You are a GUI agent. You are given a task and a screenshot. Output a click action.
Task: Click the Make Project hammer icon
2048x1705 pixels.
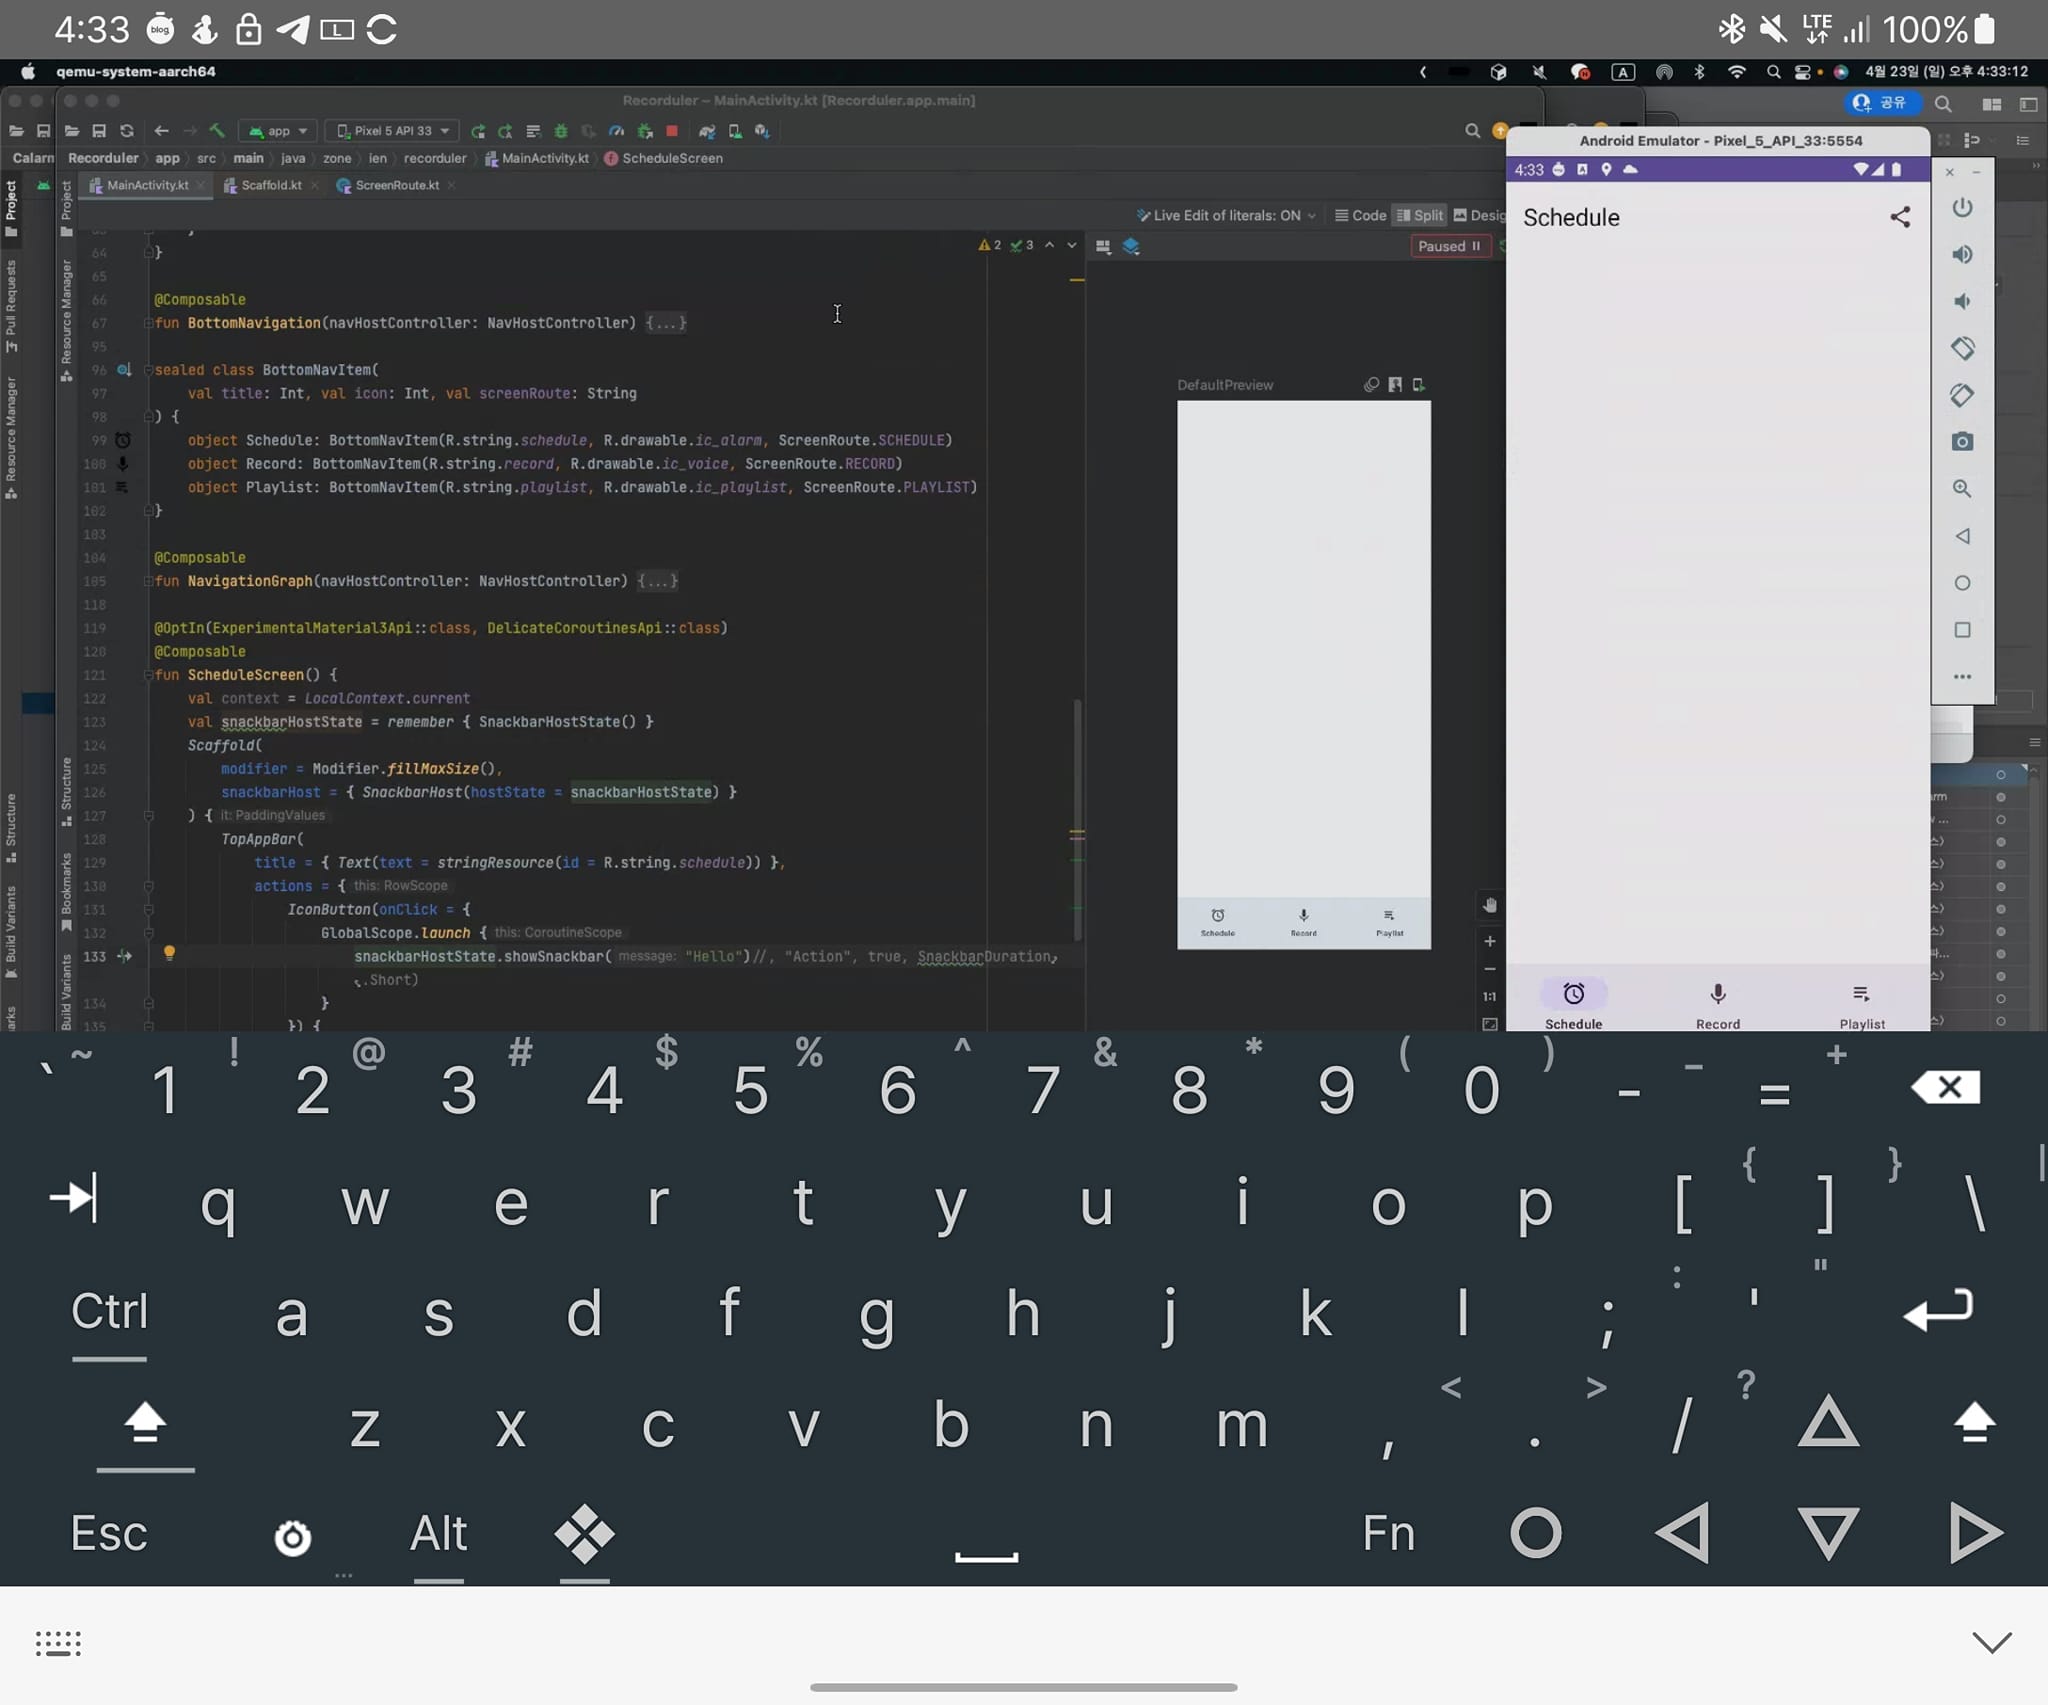coord(216,131)
